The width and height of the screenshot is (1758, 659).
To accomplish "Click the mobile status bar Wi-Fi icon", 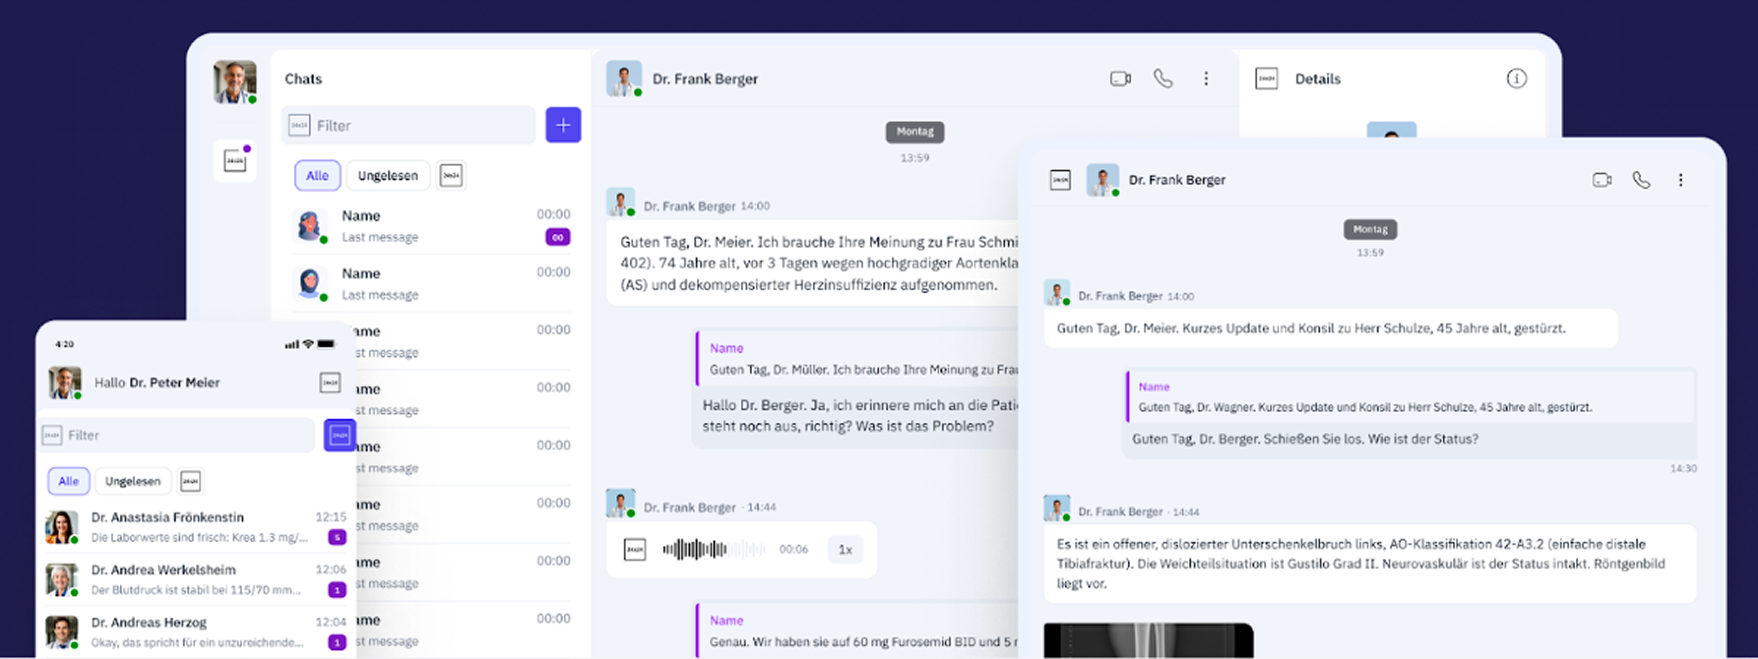I will click(308, 344).
